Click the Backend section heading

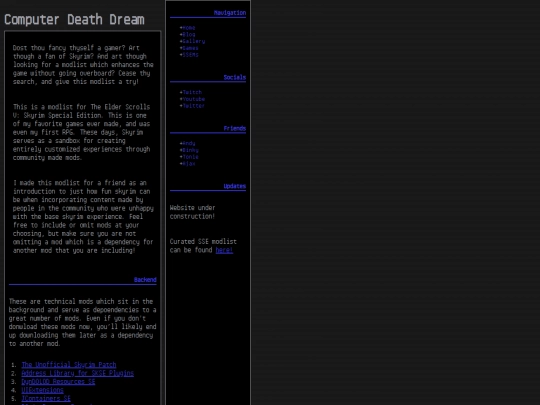pos(145,280)
